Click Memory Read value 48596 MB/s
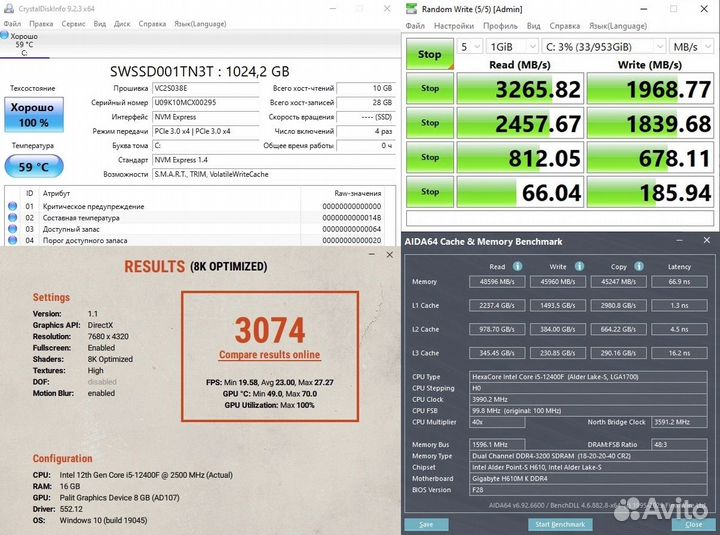The height and width of the screenshot is (535, 720). [497, 282]
